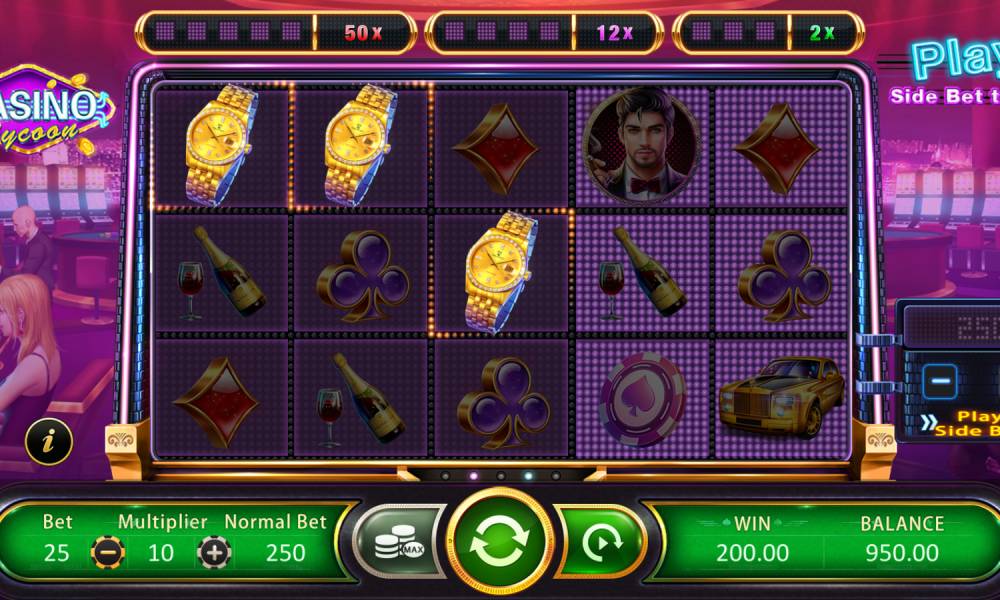Click the tycoon man portrait symbol

click(x=642, y=145)
